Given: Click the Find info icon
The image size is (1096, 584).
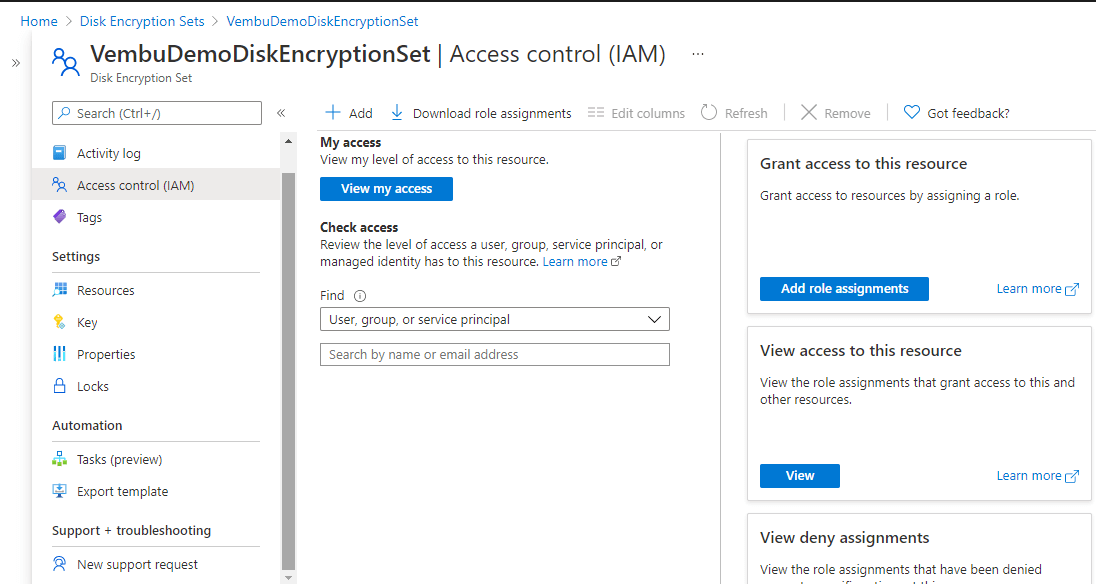Looking at the screenshot, I should [x=360, y=296].
